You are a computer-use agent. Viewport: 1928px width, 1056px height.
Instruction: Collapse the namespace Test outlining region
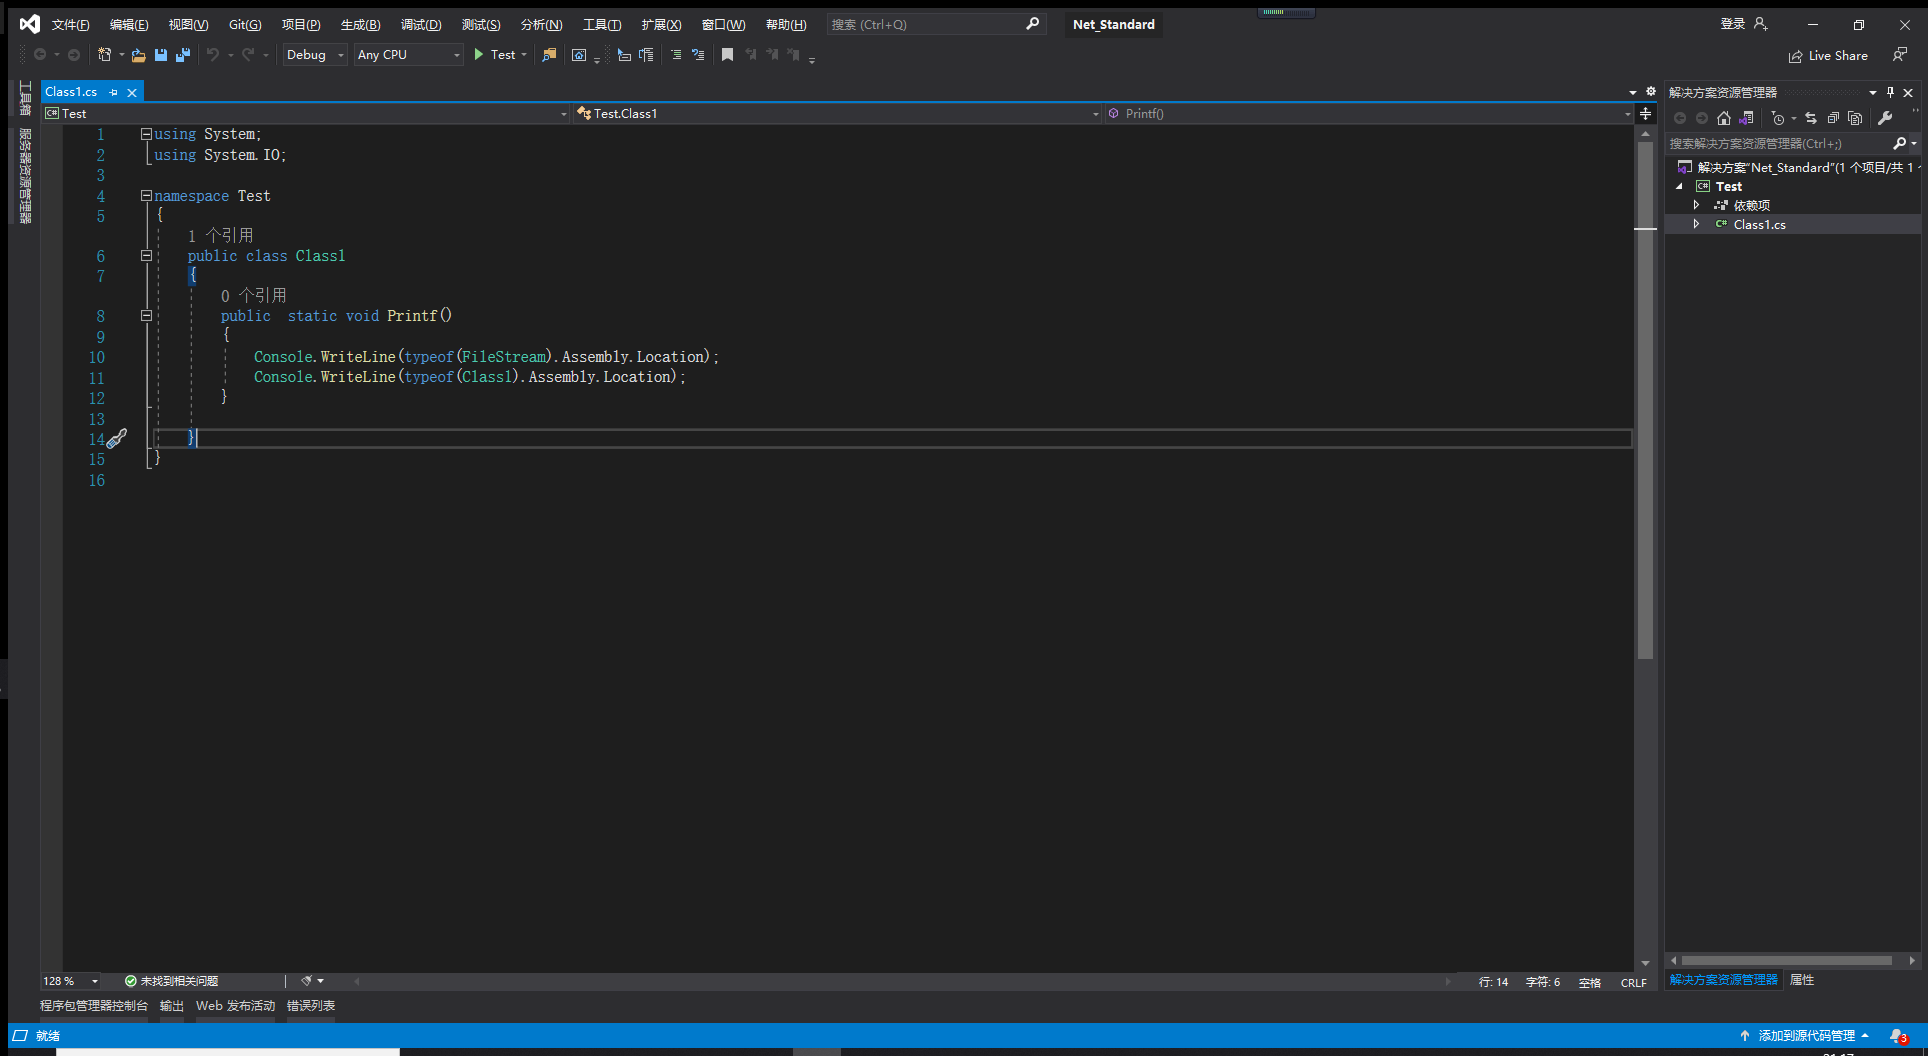point(146,196)
